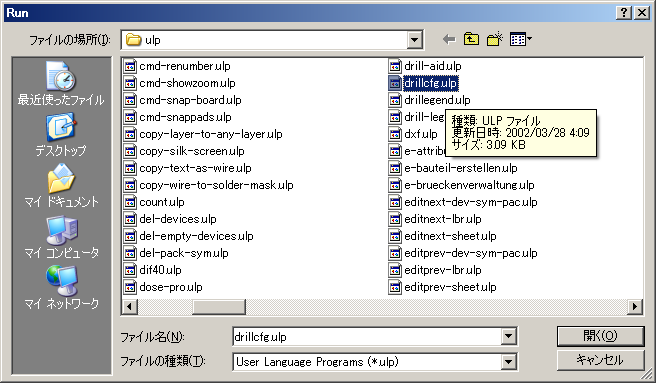Select file editnext-dev-sym-pac.ulp
Image resolution: width=656 pixels, height=383 pixels.
463,203
